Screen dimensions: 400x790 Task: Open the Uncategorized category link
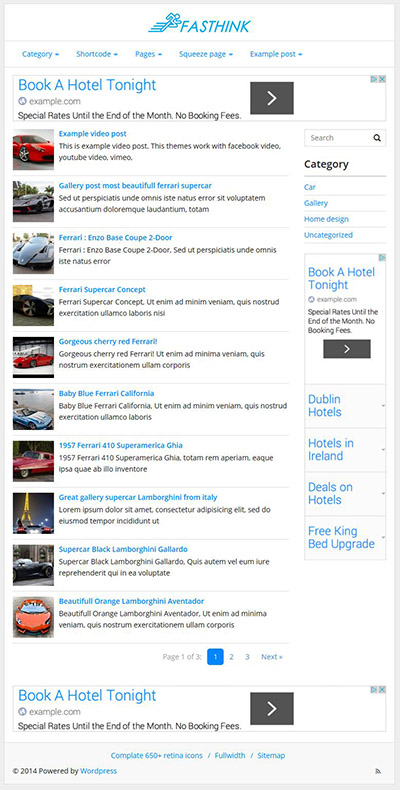[x=328, y=235]
